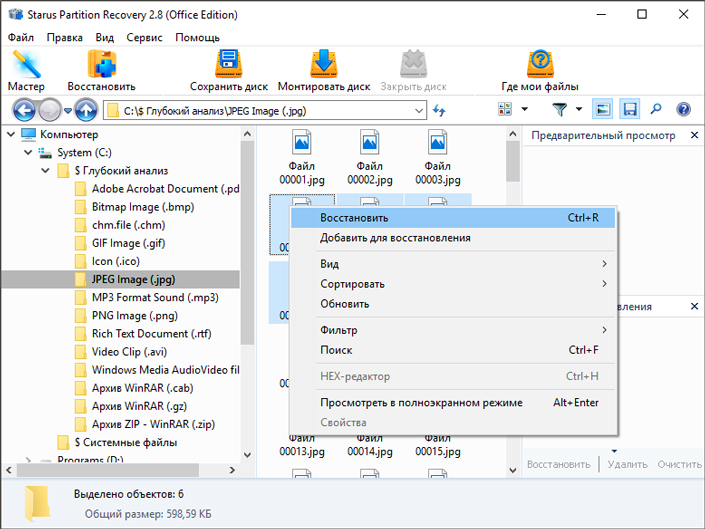Viewport: 705px width, 529px height.
Task: Go back with the left arrow button
Action: (x=24, y=110)
